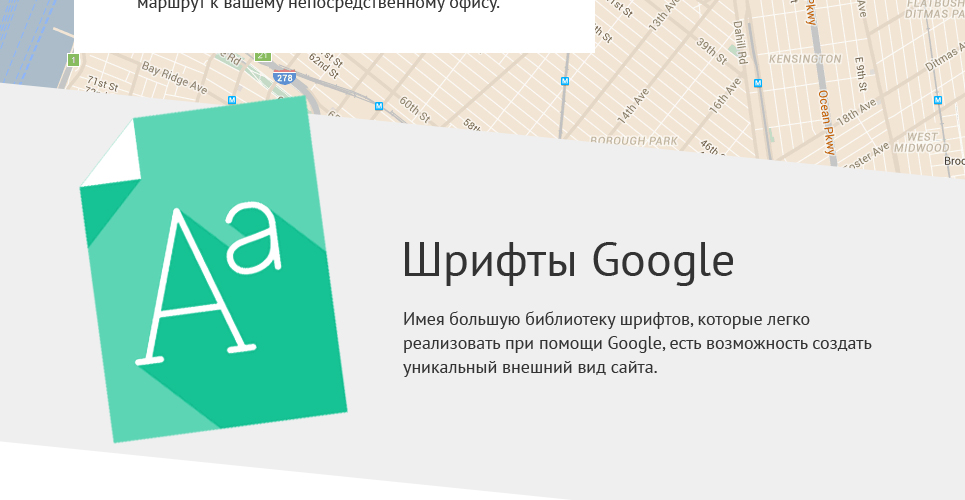Click the '60th St' street label

click(x=414, y=109)
